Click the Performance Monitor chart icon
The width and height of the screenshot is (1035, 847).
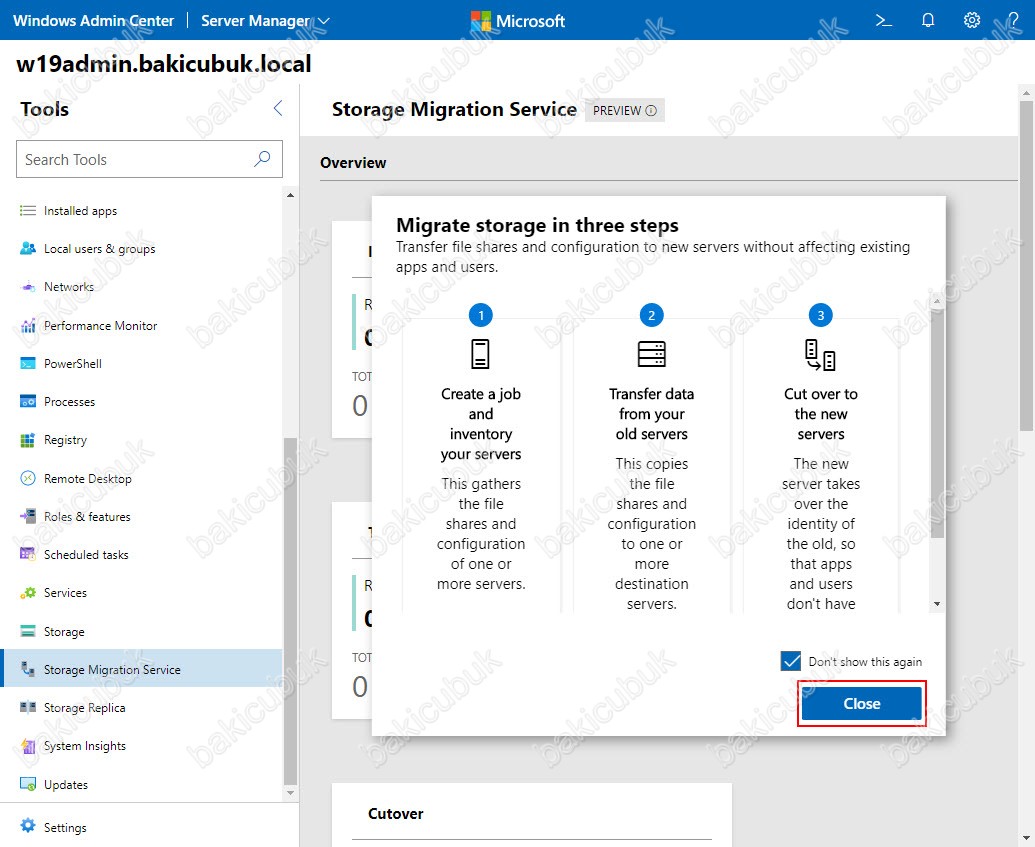coord(28,325)
